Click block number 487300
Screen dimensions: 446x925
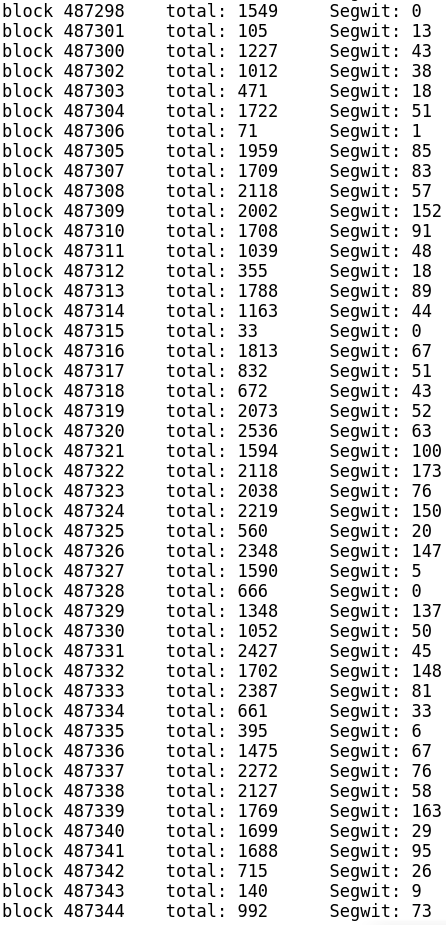click(94, 51)
